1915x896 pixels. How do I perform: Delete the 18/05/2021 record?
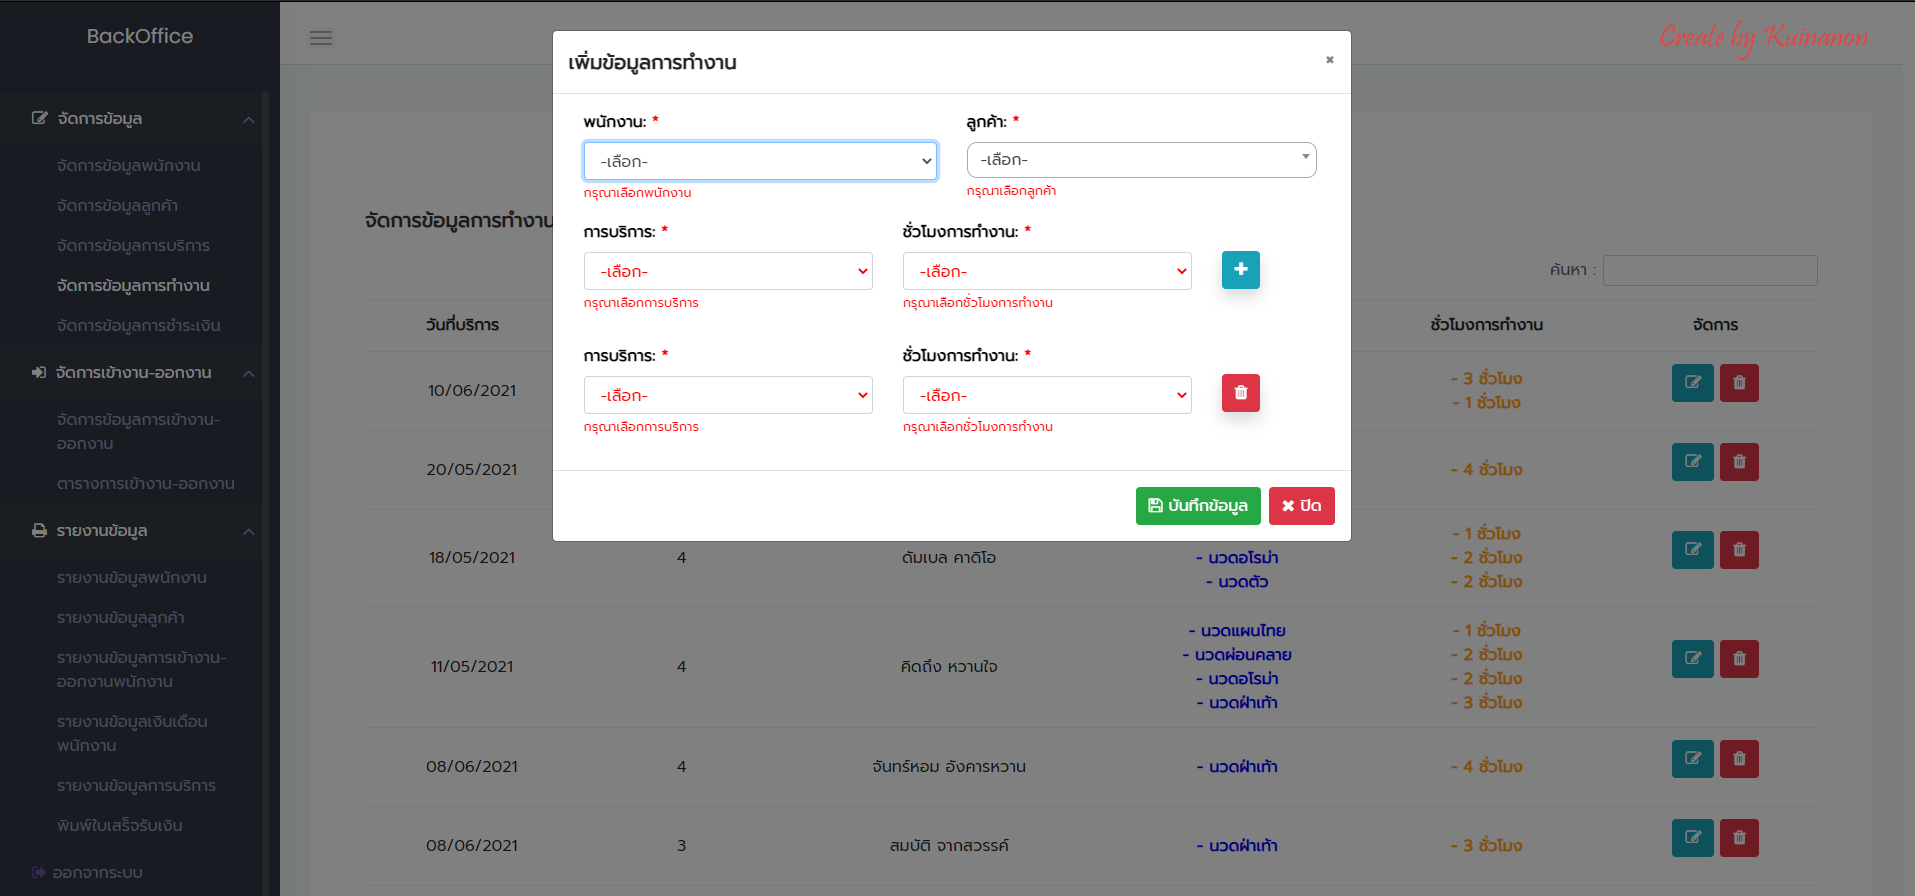point(1739,550)
